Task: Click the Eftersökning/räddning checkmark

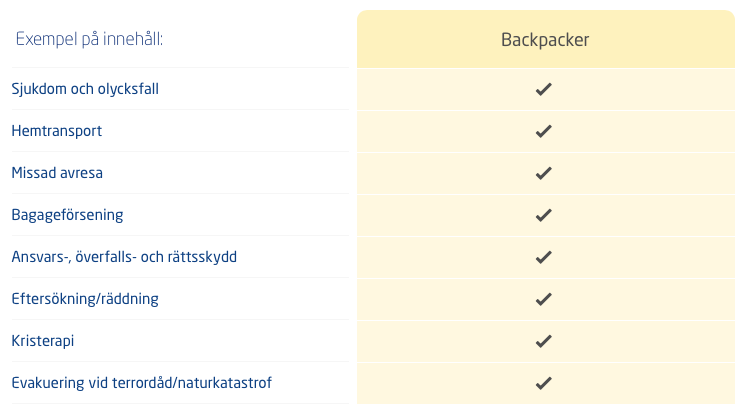Action: [x=543, y=299]
